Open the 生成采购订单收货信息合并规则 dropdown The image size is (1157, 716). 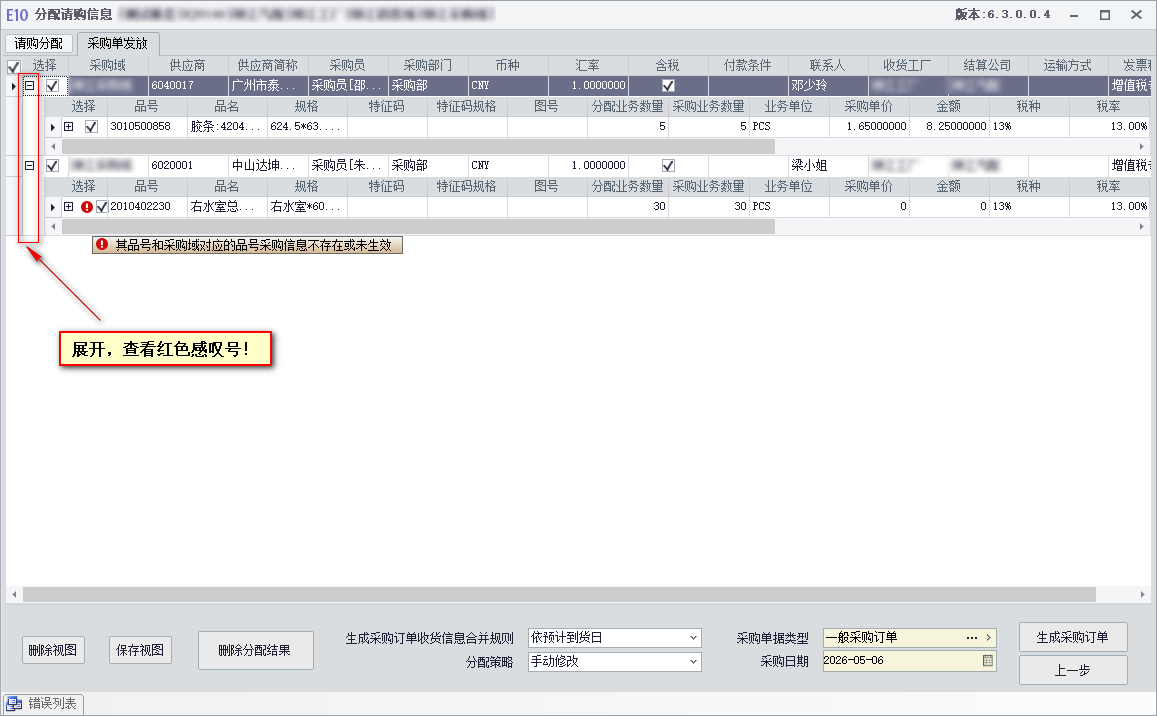coord(693,638)
